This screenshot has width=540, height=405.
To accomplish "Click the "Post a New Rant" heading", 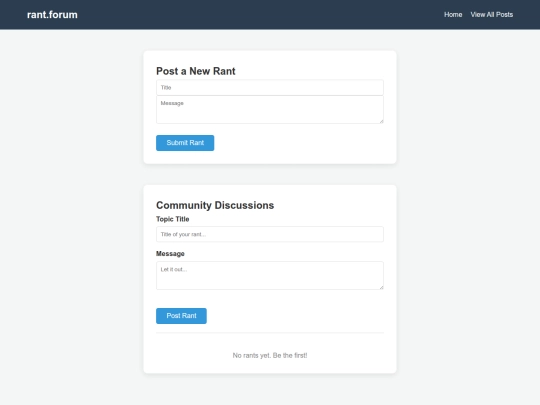I will coord(196,71).
